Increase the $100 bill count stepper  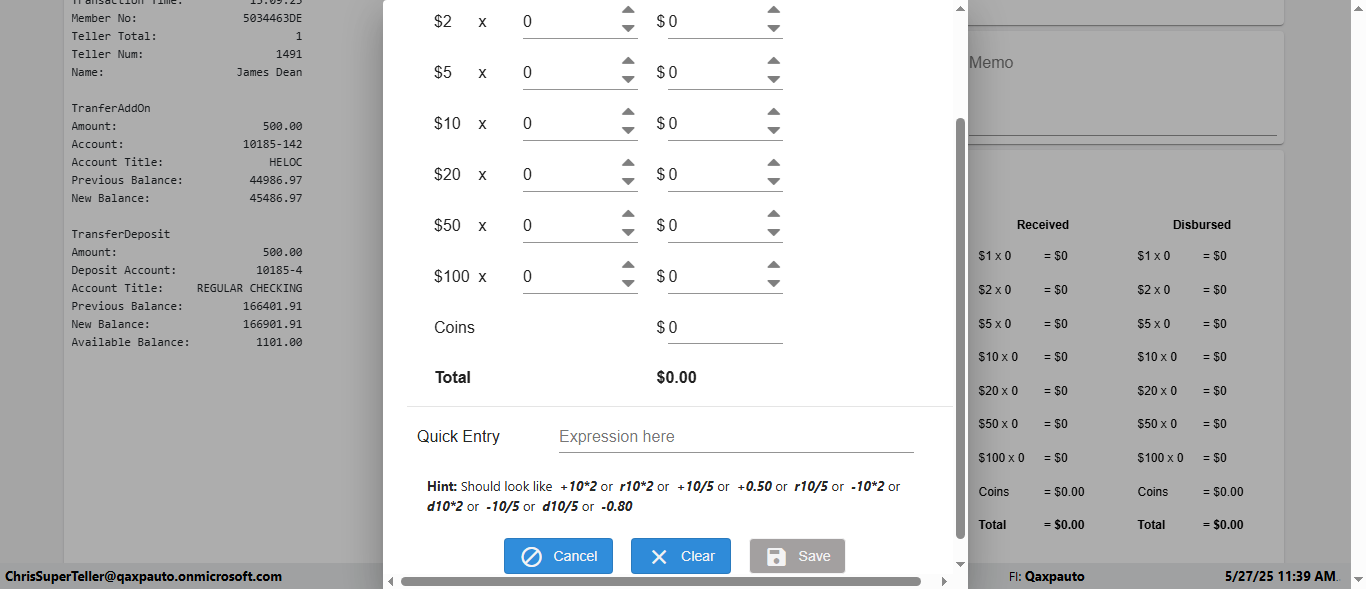[x=628, y=265]
